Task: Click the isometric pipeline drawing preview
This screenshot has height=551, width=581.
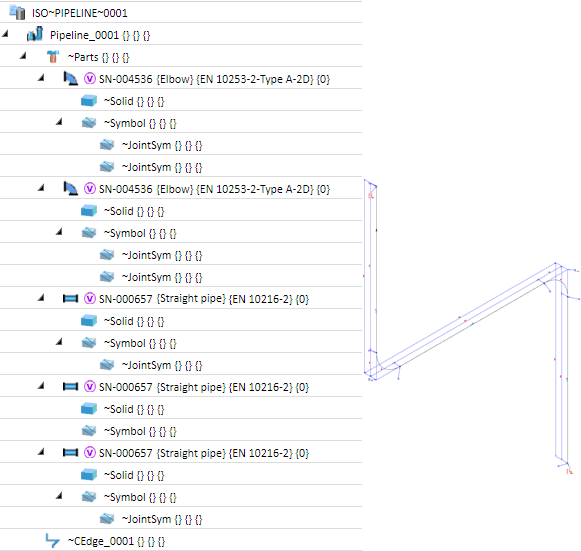Action: pyautogui.click(x=471, y=327)
